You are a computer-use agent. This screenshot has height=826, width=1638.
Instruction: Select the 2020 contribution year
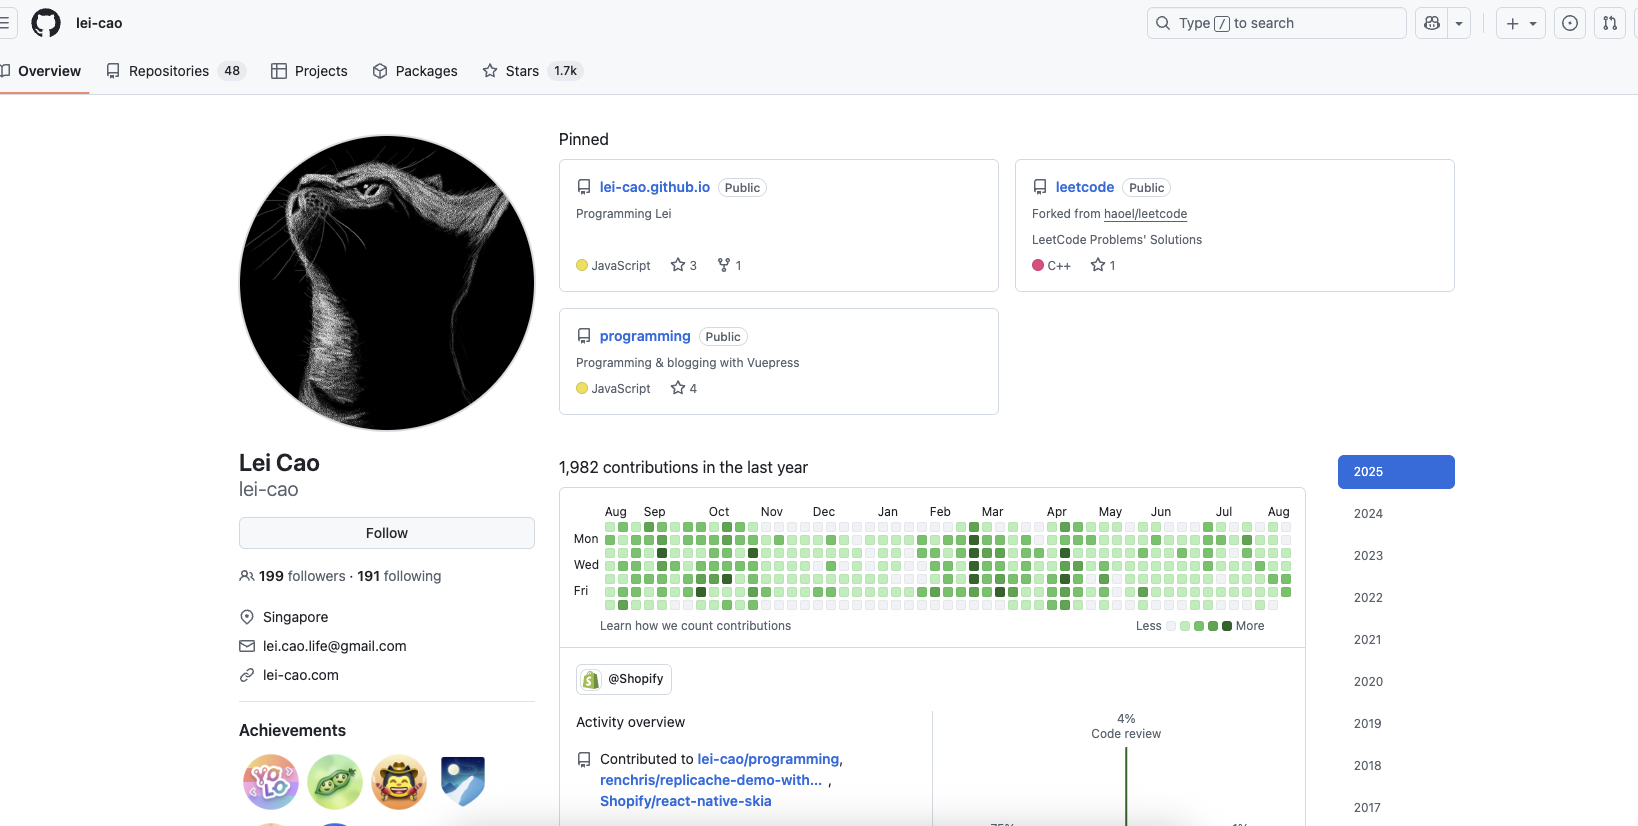(x=1396, y=682)
